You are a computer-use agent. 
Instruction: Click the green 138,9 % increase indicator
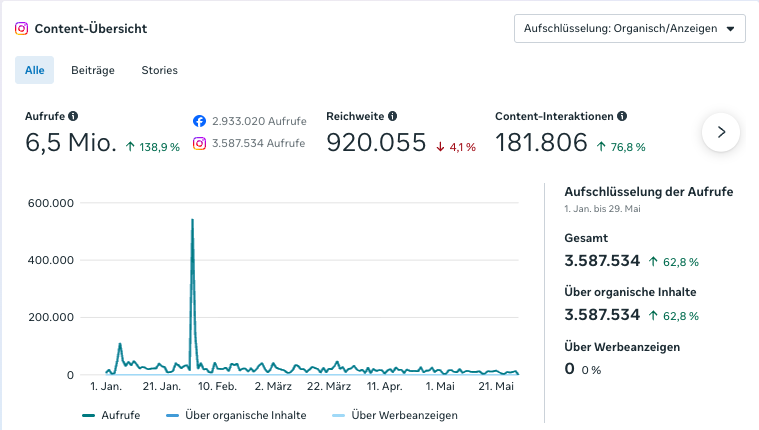(x=152, y=147)
